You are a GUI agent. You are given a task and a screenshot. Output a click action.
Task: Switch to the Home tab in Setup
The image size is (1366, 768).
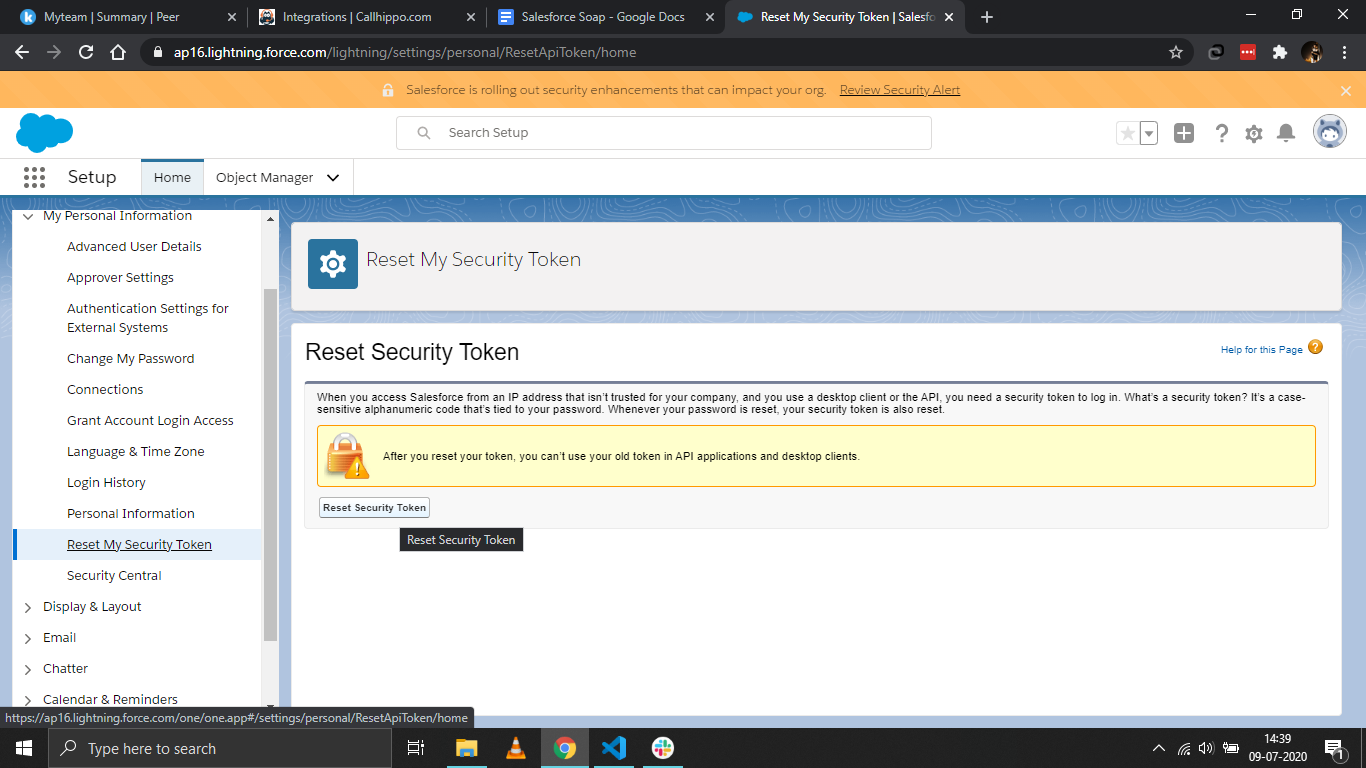[x=172, y=177]
